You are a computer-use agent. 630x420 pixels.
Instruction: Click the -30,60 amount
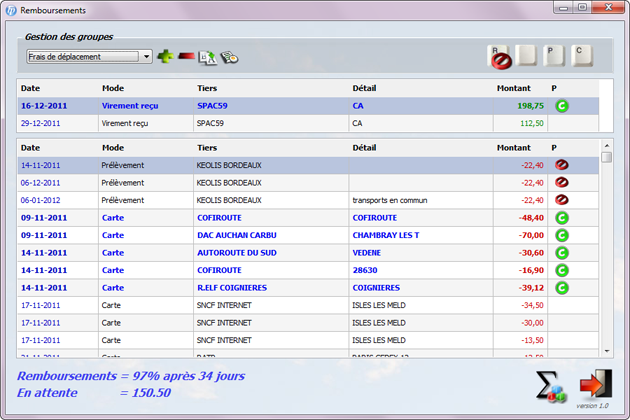(531, 253)
